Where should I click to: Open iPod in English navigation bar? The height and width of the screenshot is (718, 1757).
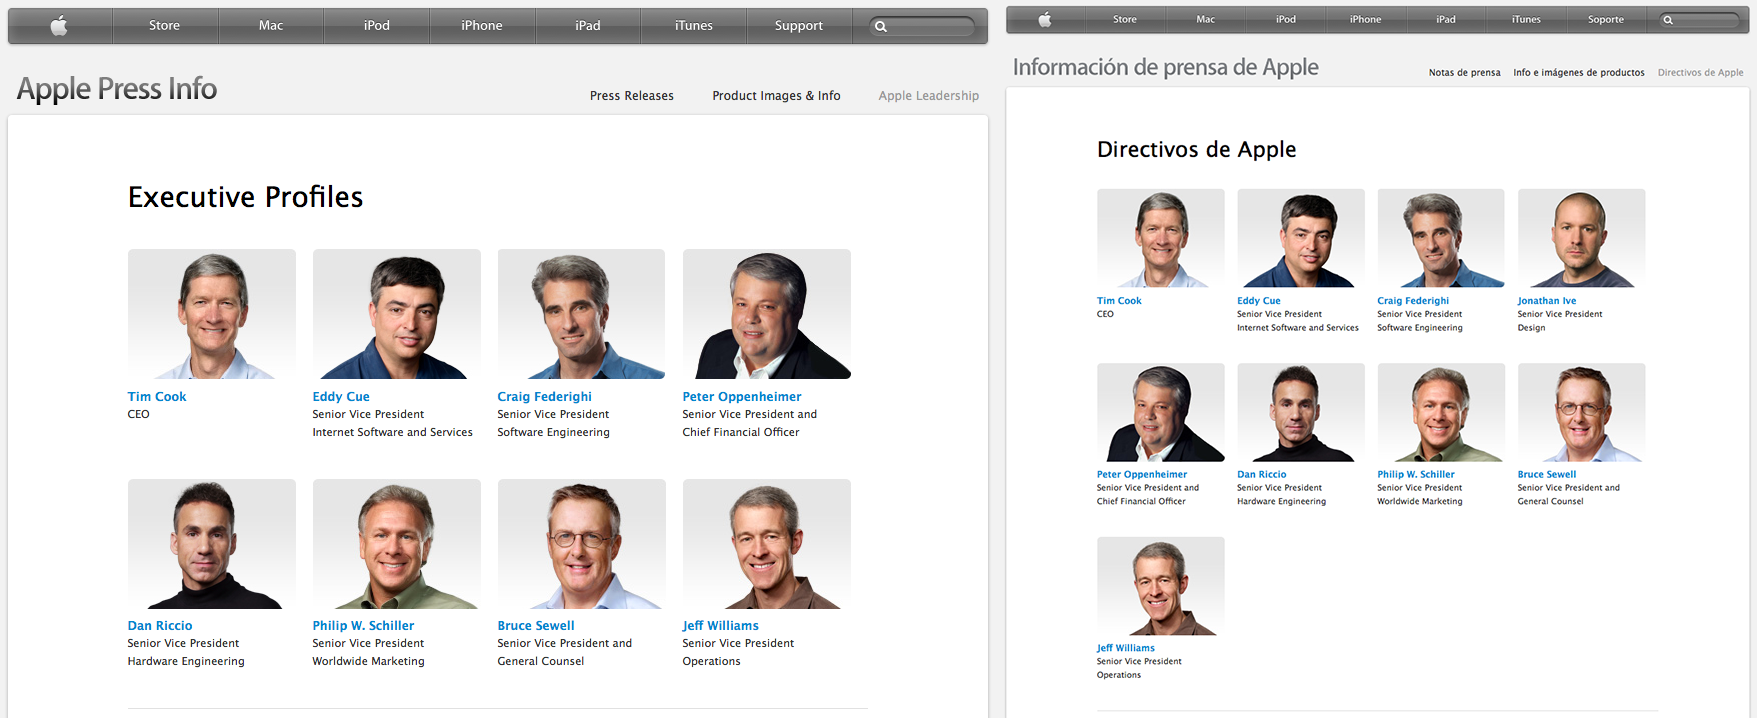pos(377,26)
